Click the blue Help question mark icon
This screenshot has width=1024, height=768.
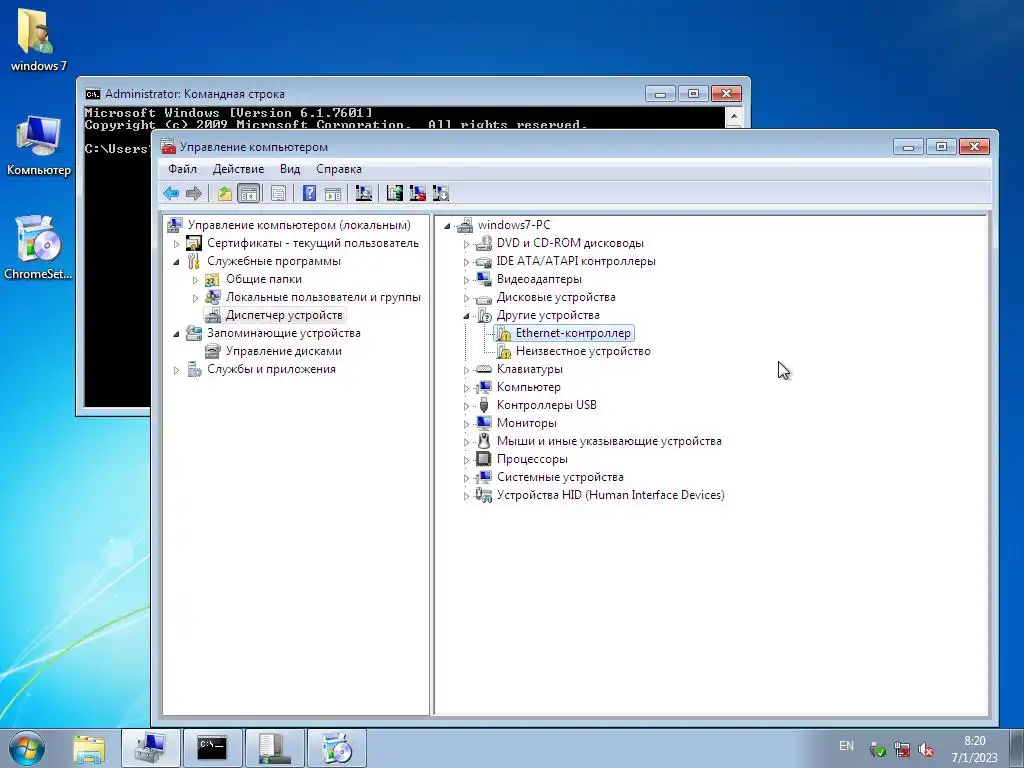(310, 193)
